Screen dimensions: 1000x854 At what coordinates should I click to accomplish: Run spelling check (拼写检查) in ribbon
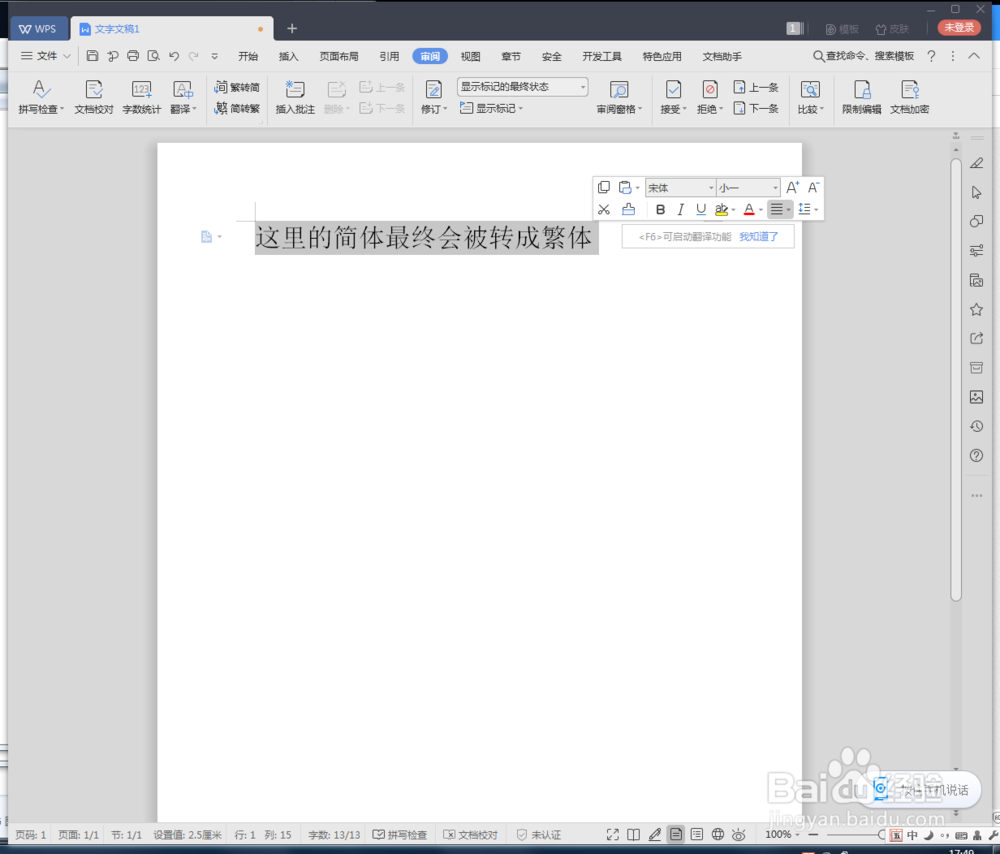coord(41,98)
